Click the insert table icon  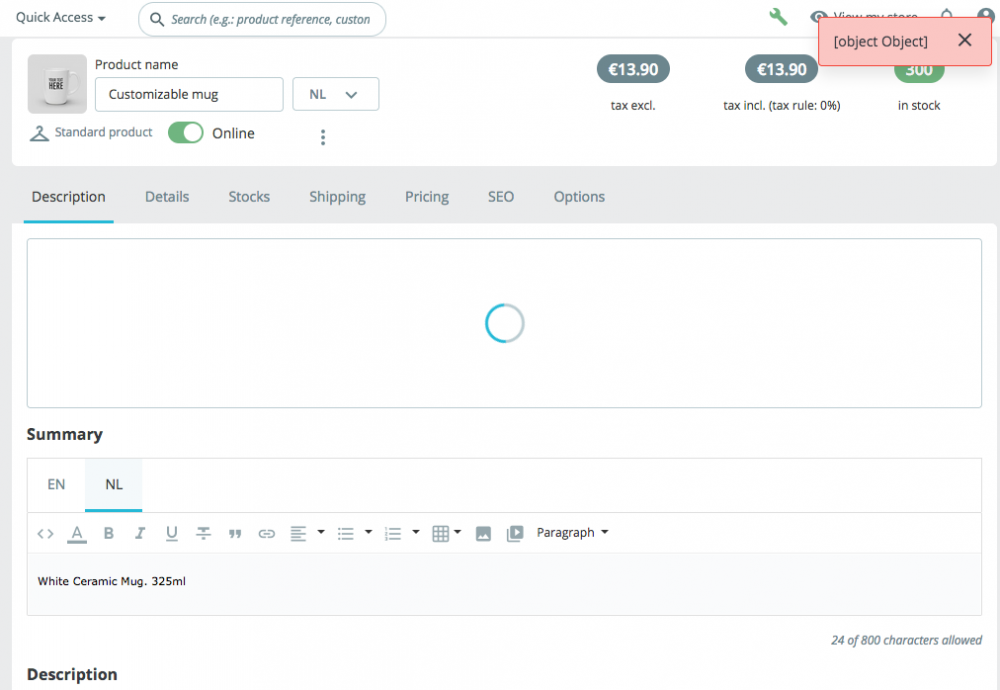click(441, 534)
